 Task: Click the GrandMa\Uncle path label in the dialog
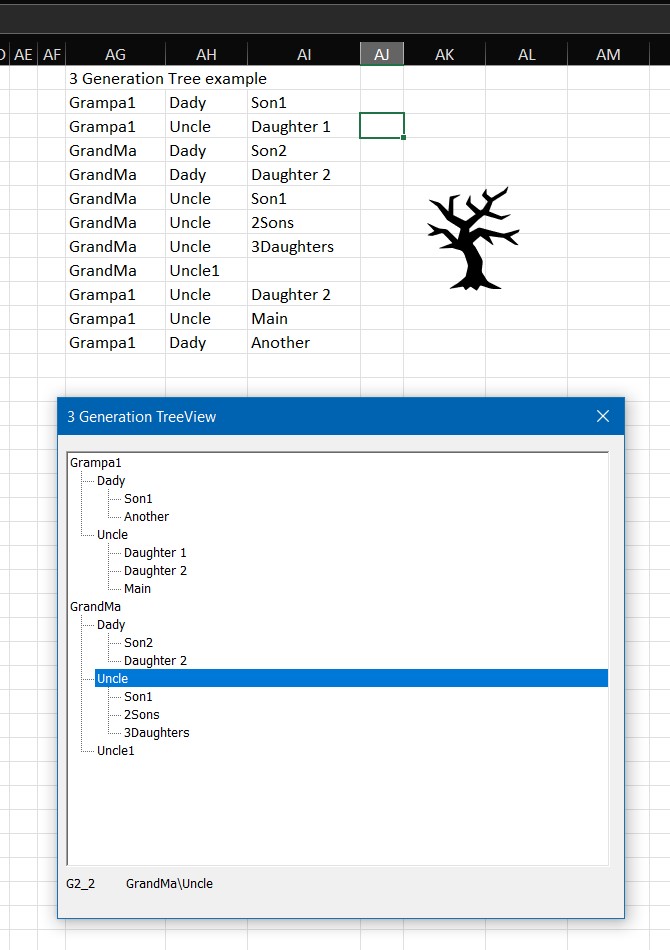(169, 883)
